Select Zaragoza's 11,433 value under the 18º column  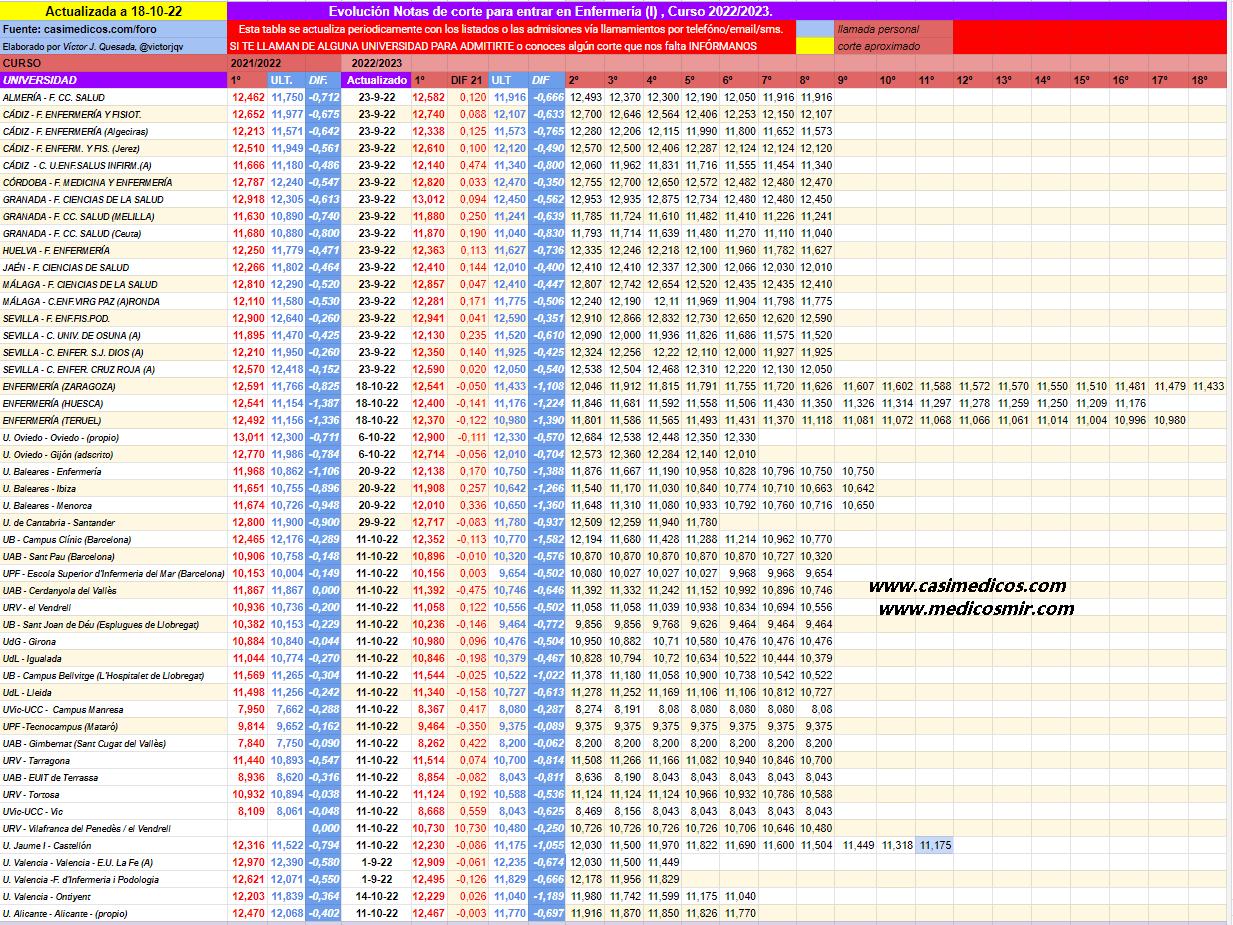click(1208, 386)
